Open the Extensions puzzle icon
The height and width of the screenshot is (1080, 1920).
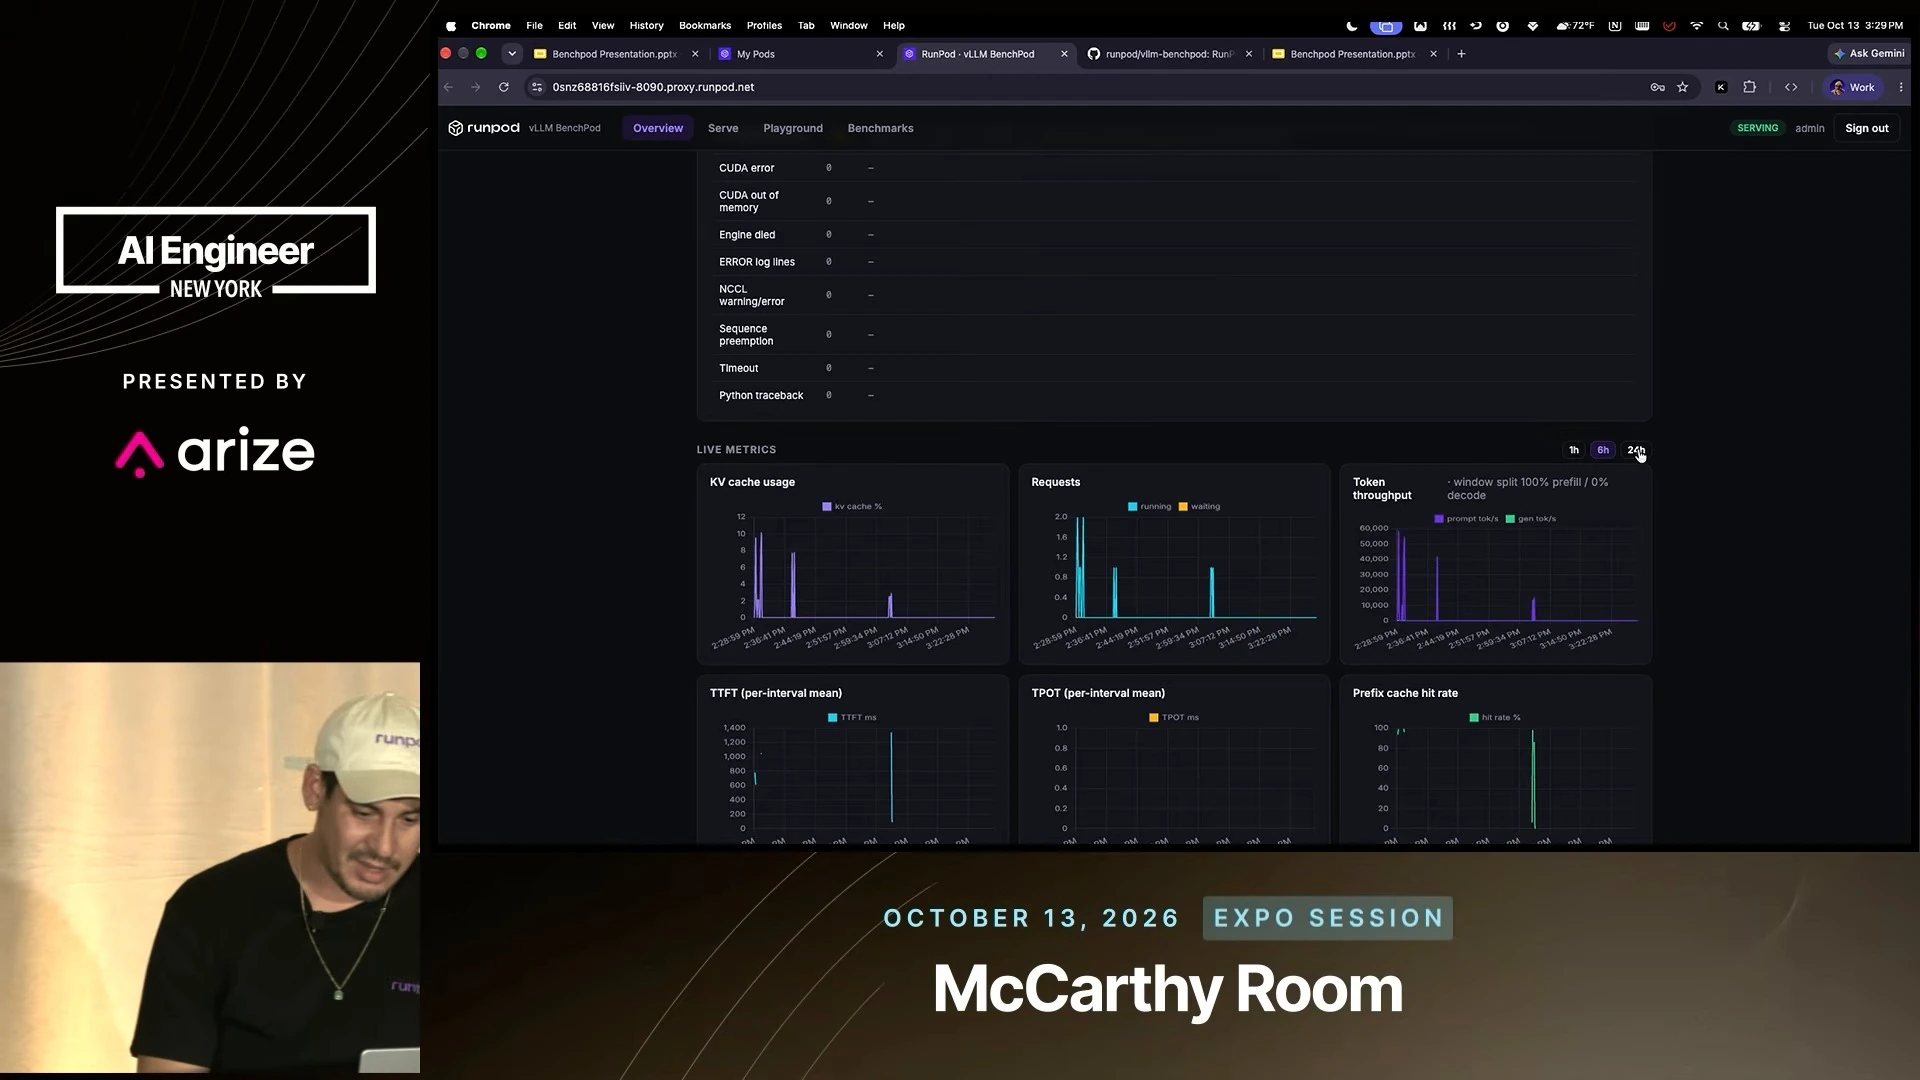[1750, 87]
